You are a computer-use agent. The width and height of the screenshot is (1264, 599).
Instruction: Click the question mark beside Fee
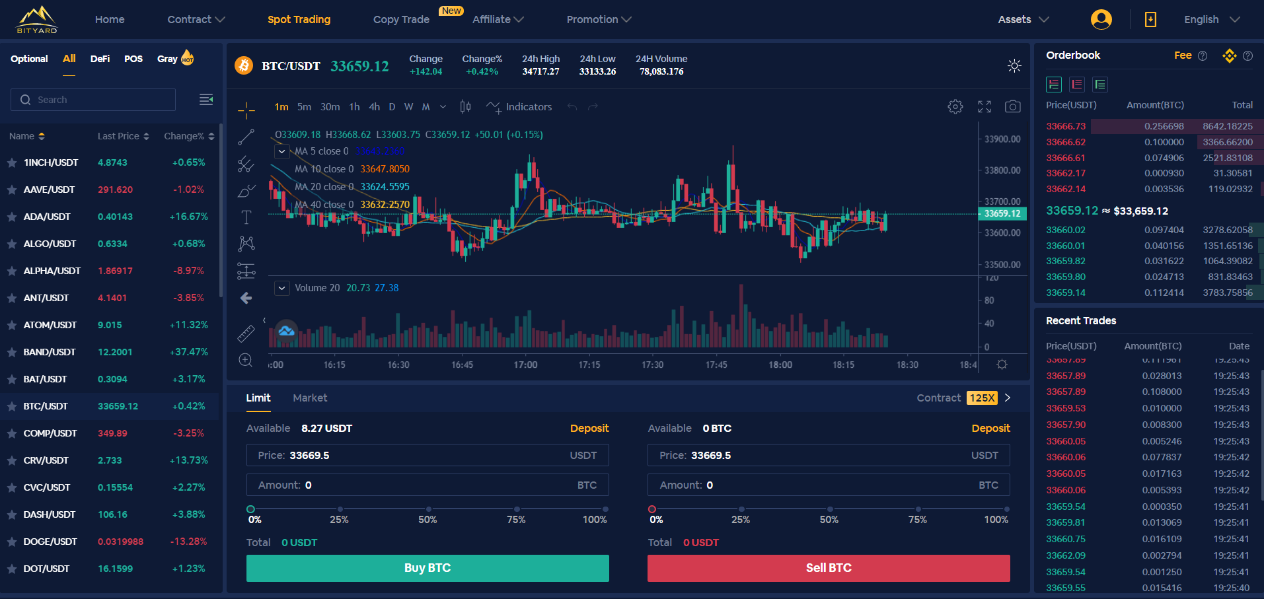pos(1202,56)
